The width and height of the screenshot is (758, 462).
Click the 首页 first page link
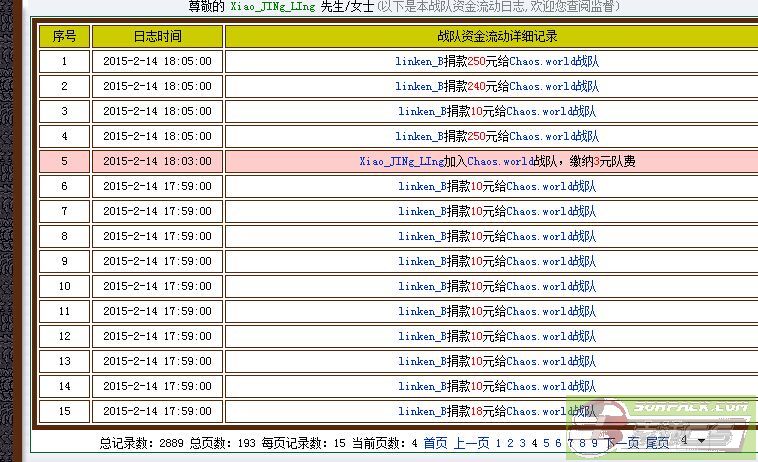[435, 442]
